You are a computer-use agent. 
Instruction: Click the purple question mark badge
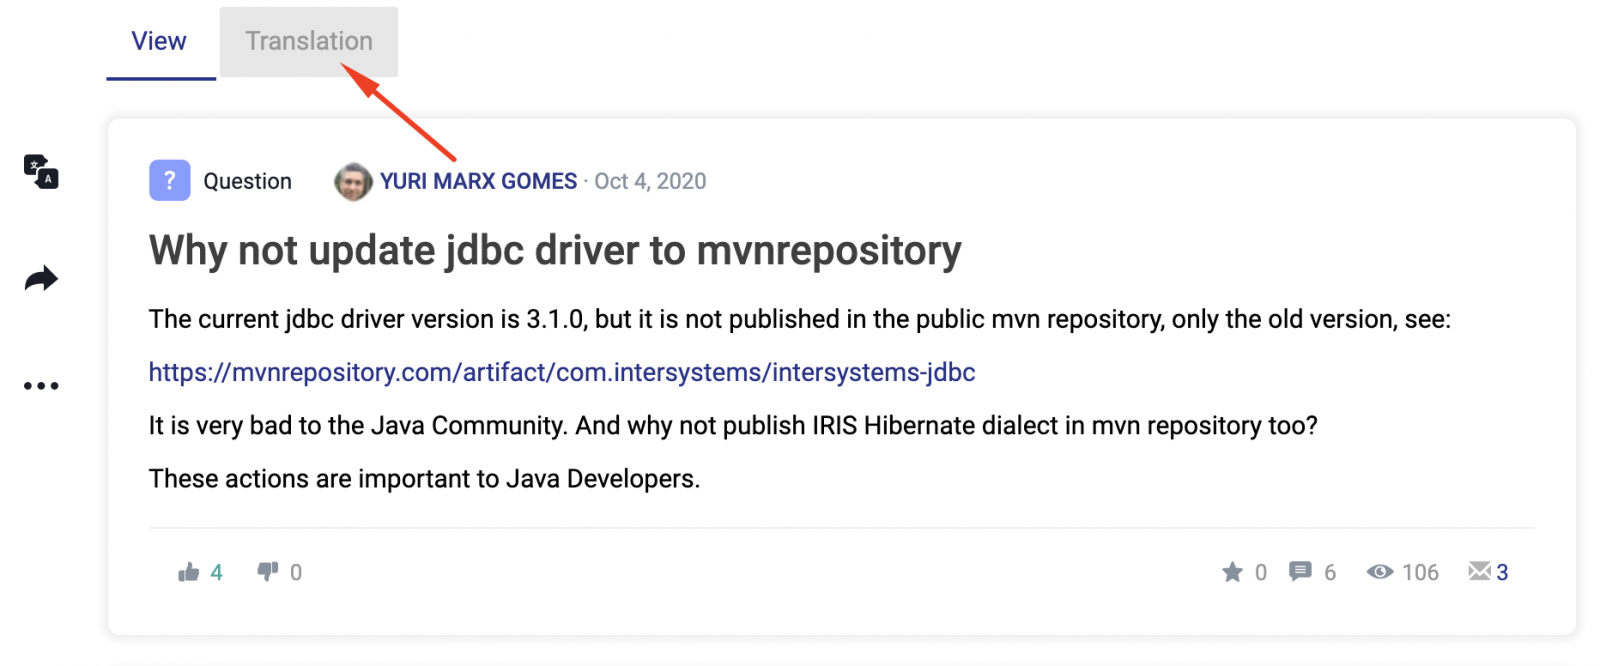click(170, 181)
